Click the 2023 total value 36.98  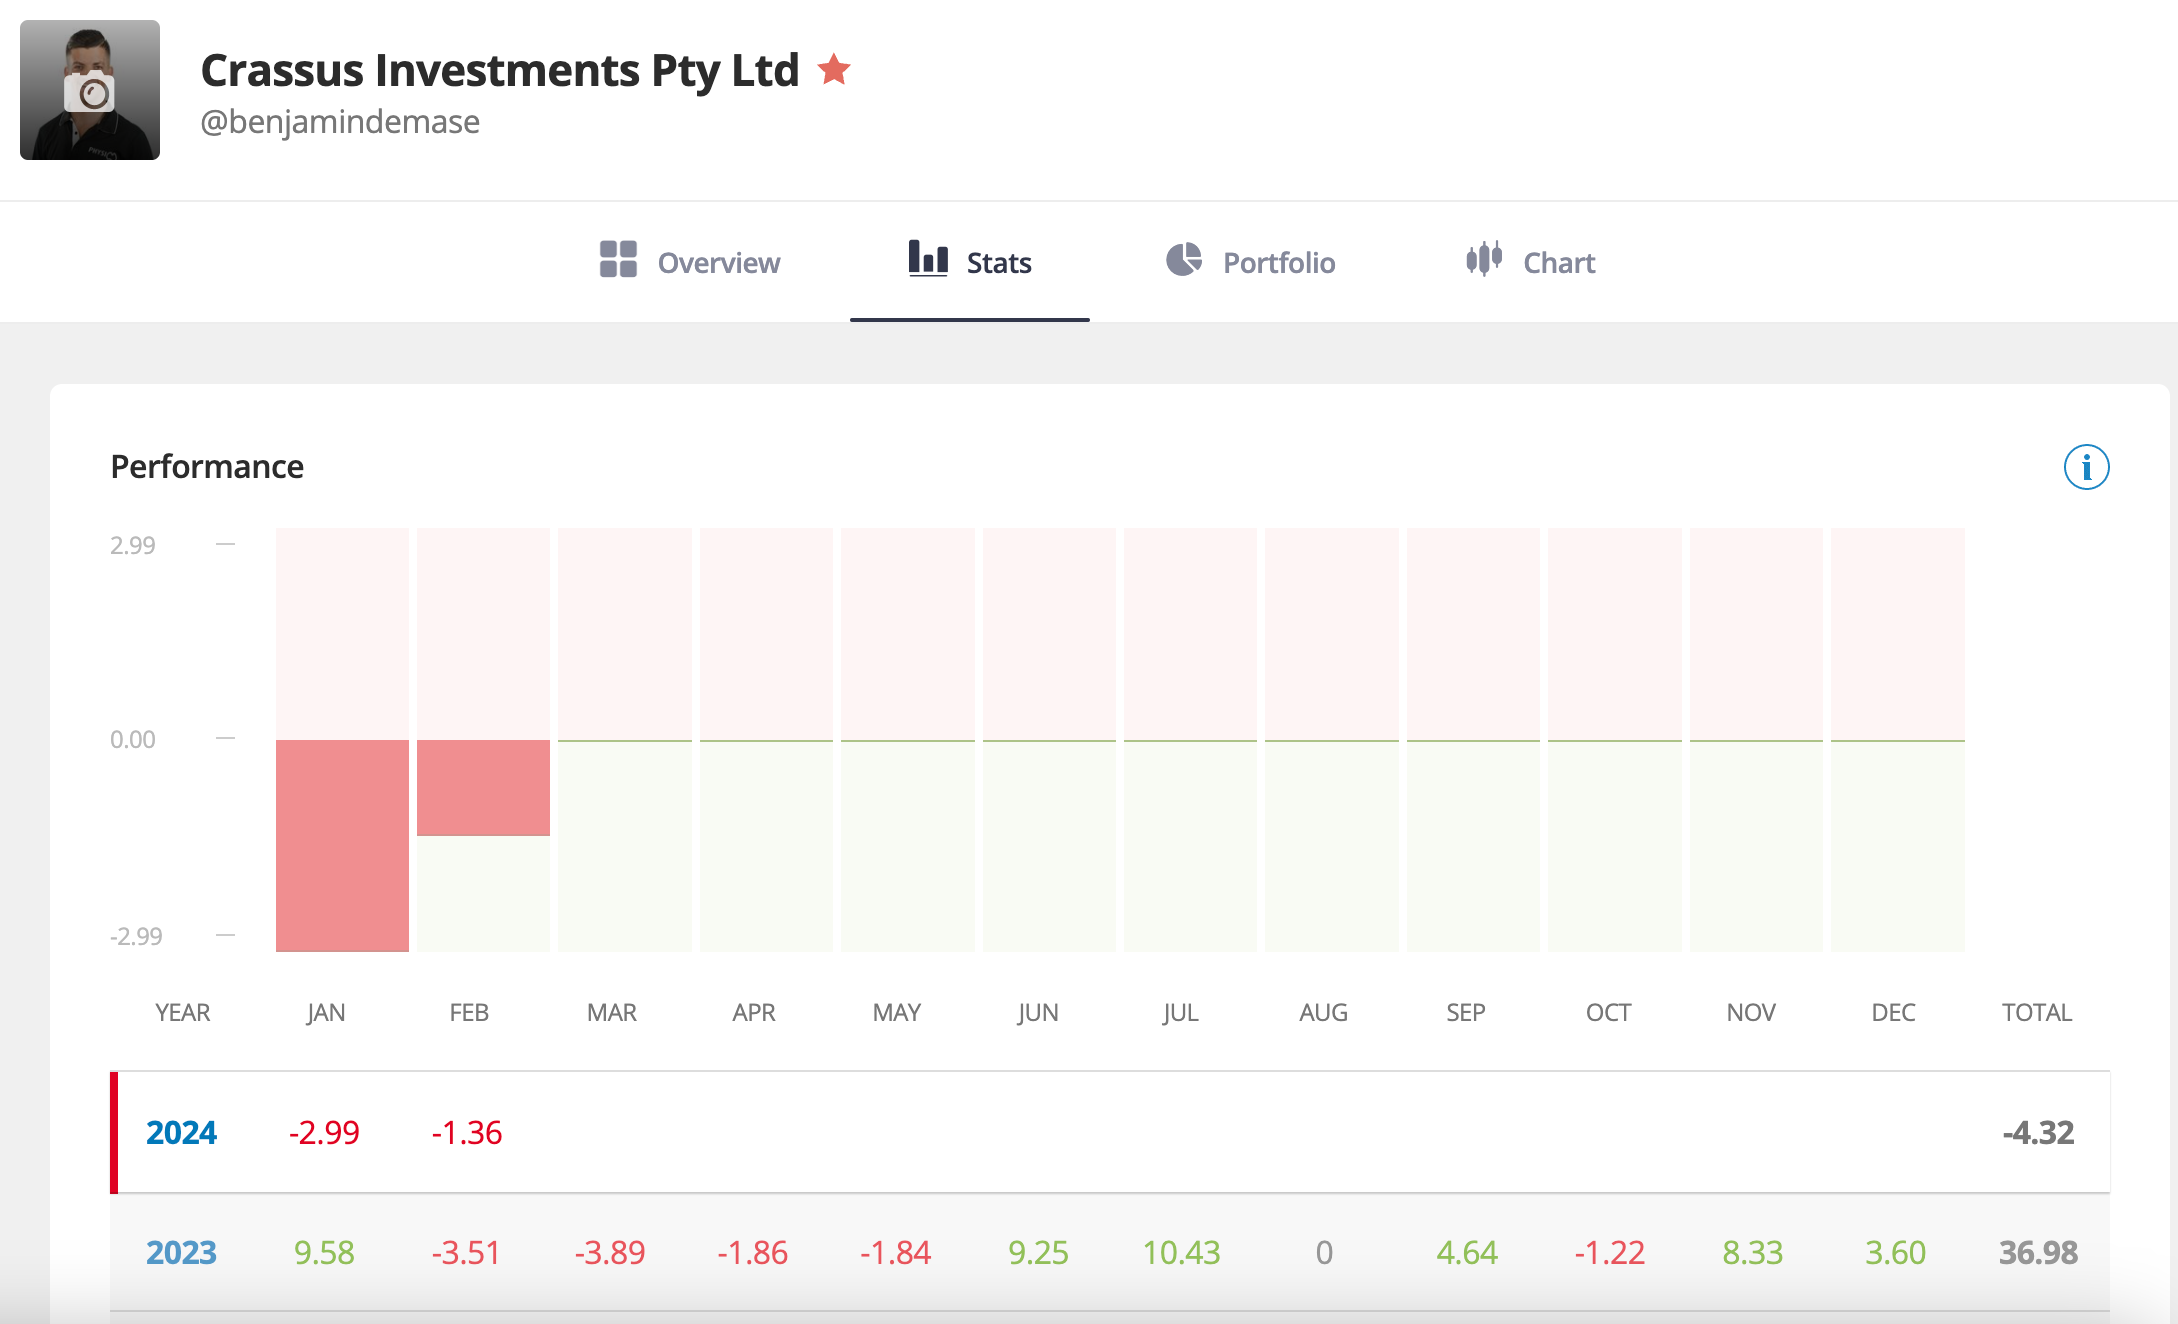point(2037,1252)
